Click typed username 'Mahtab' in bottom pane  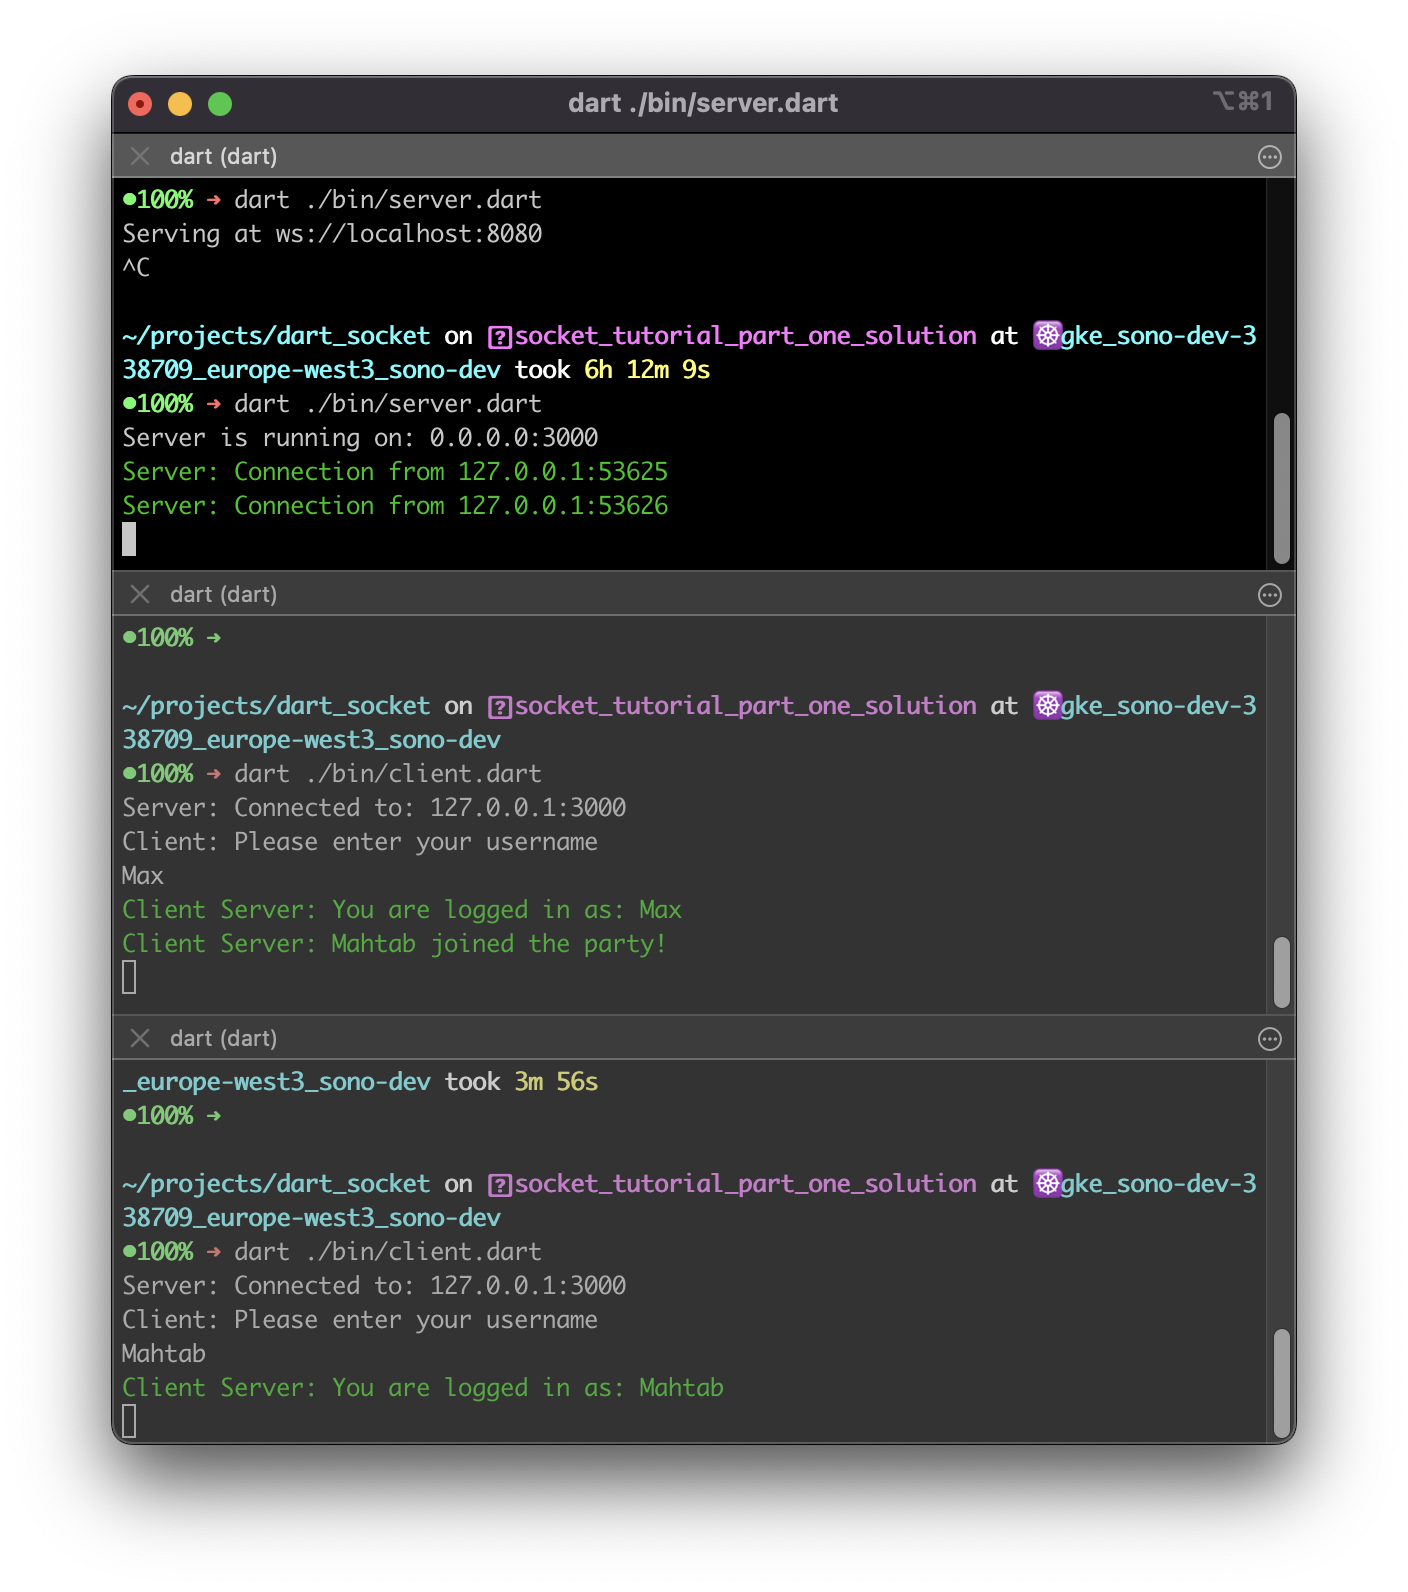point(164,1354)
